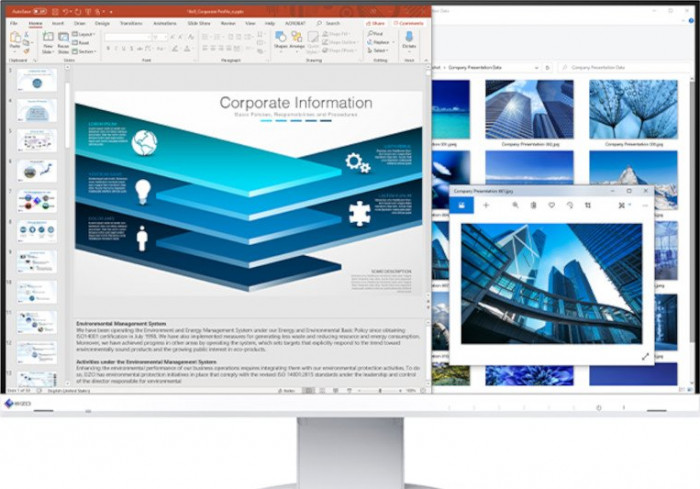
Task: Click the zoom magnifier icon in Photos viewer
Action: tap(516, 205)
